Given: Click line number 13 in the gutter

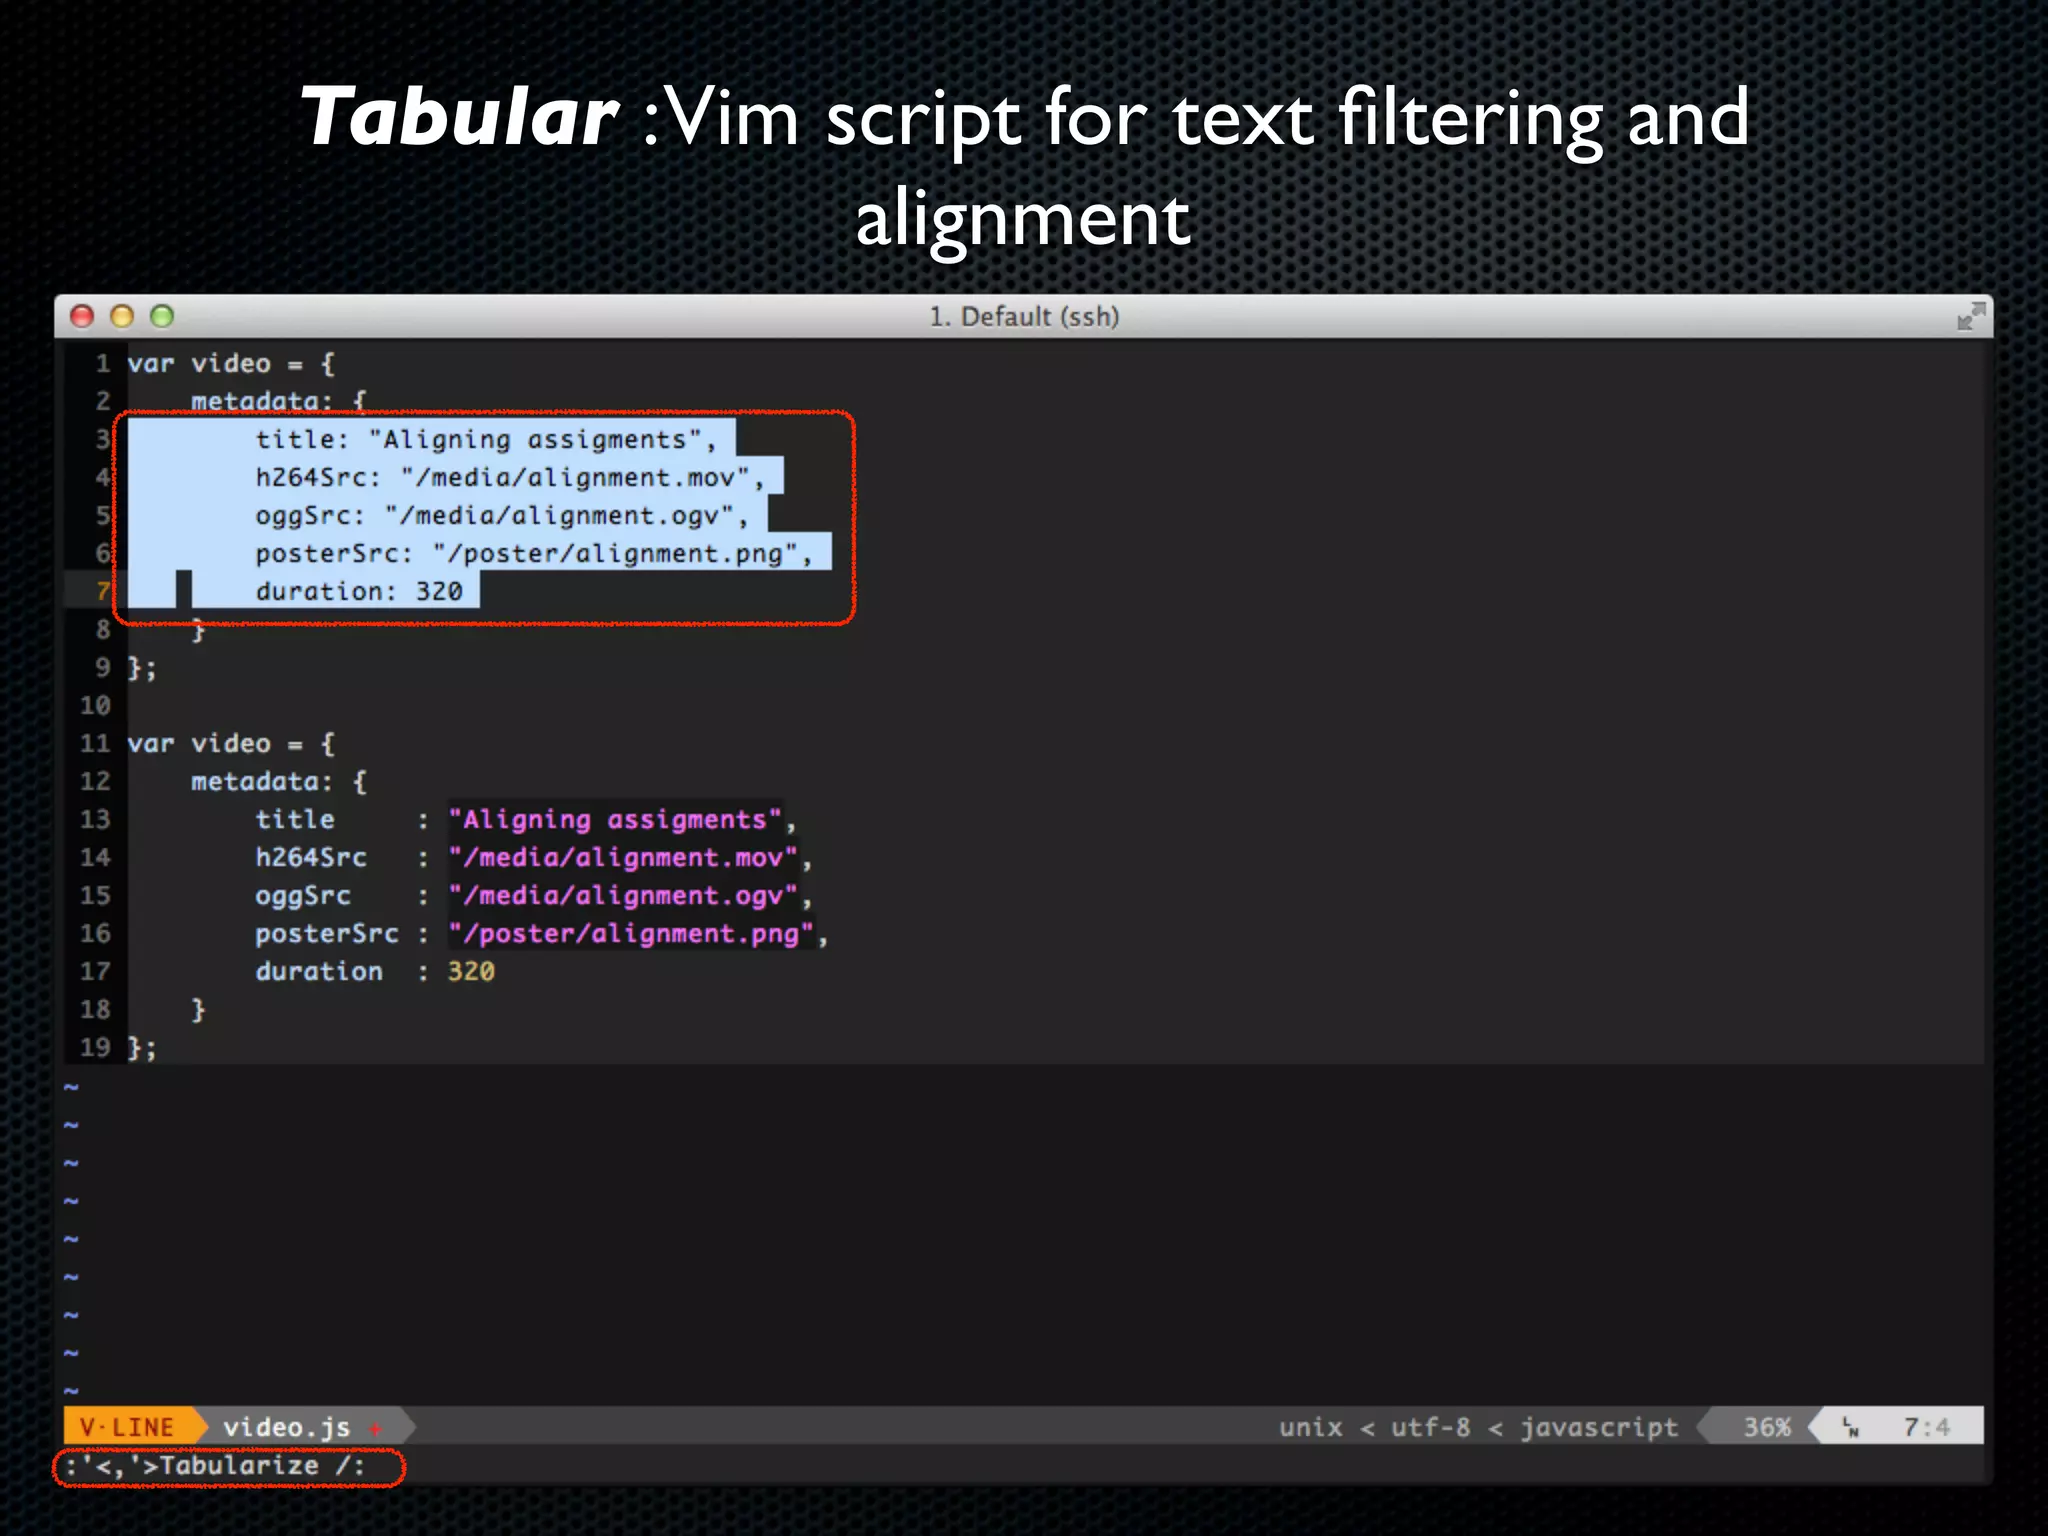Looking at the screenshot, I should click(x=95, y=819).
